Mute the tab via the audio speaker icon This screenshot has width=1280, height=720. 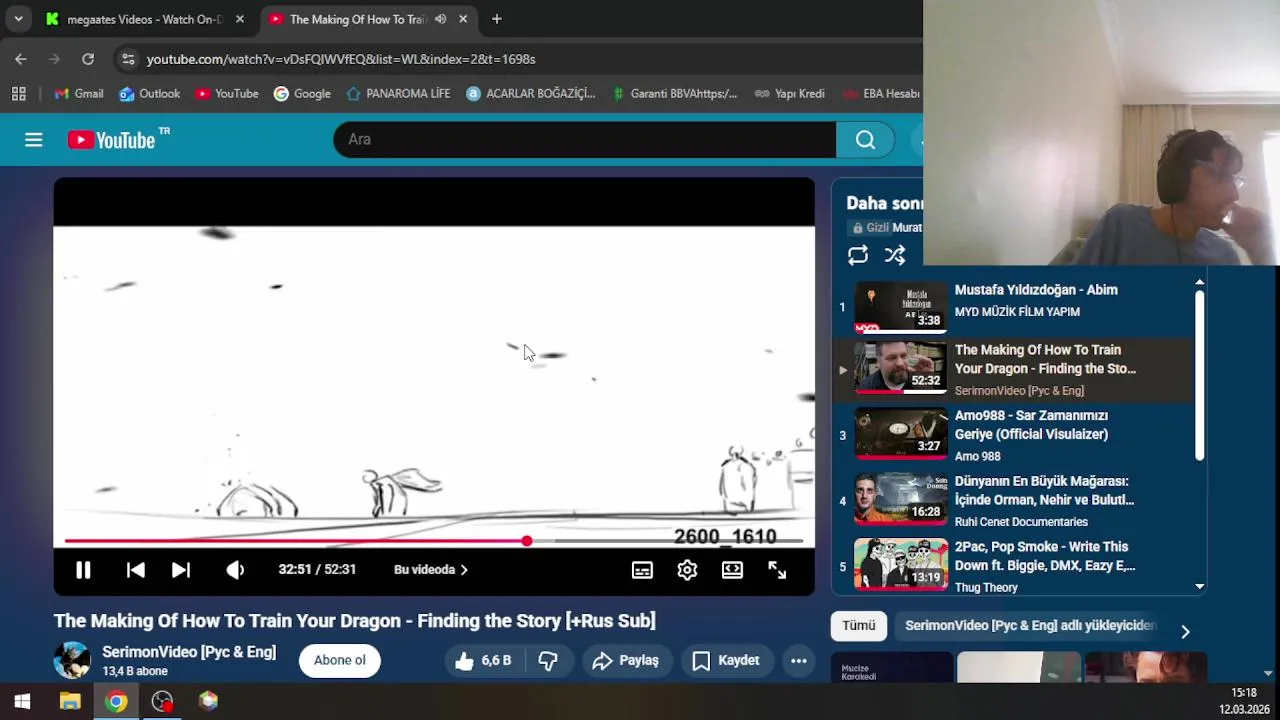click(440, 19)
